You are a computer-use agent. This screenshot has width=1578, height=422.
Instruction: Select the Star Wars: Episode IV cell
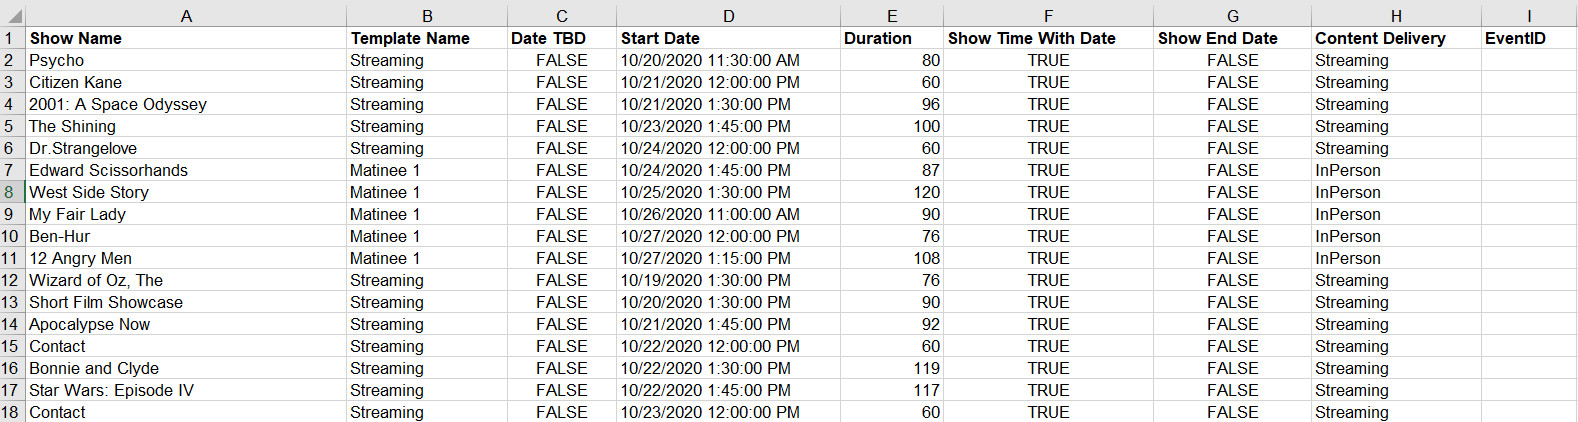186,390
